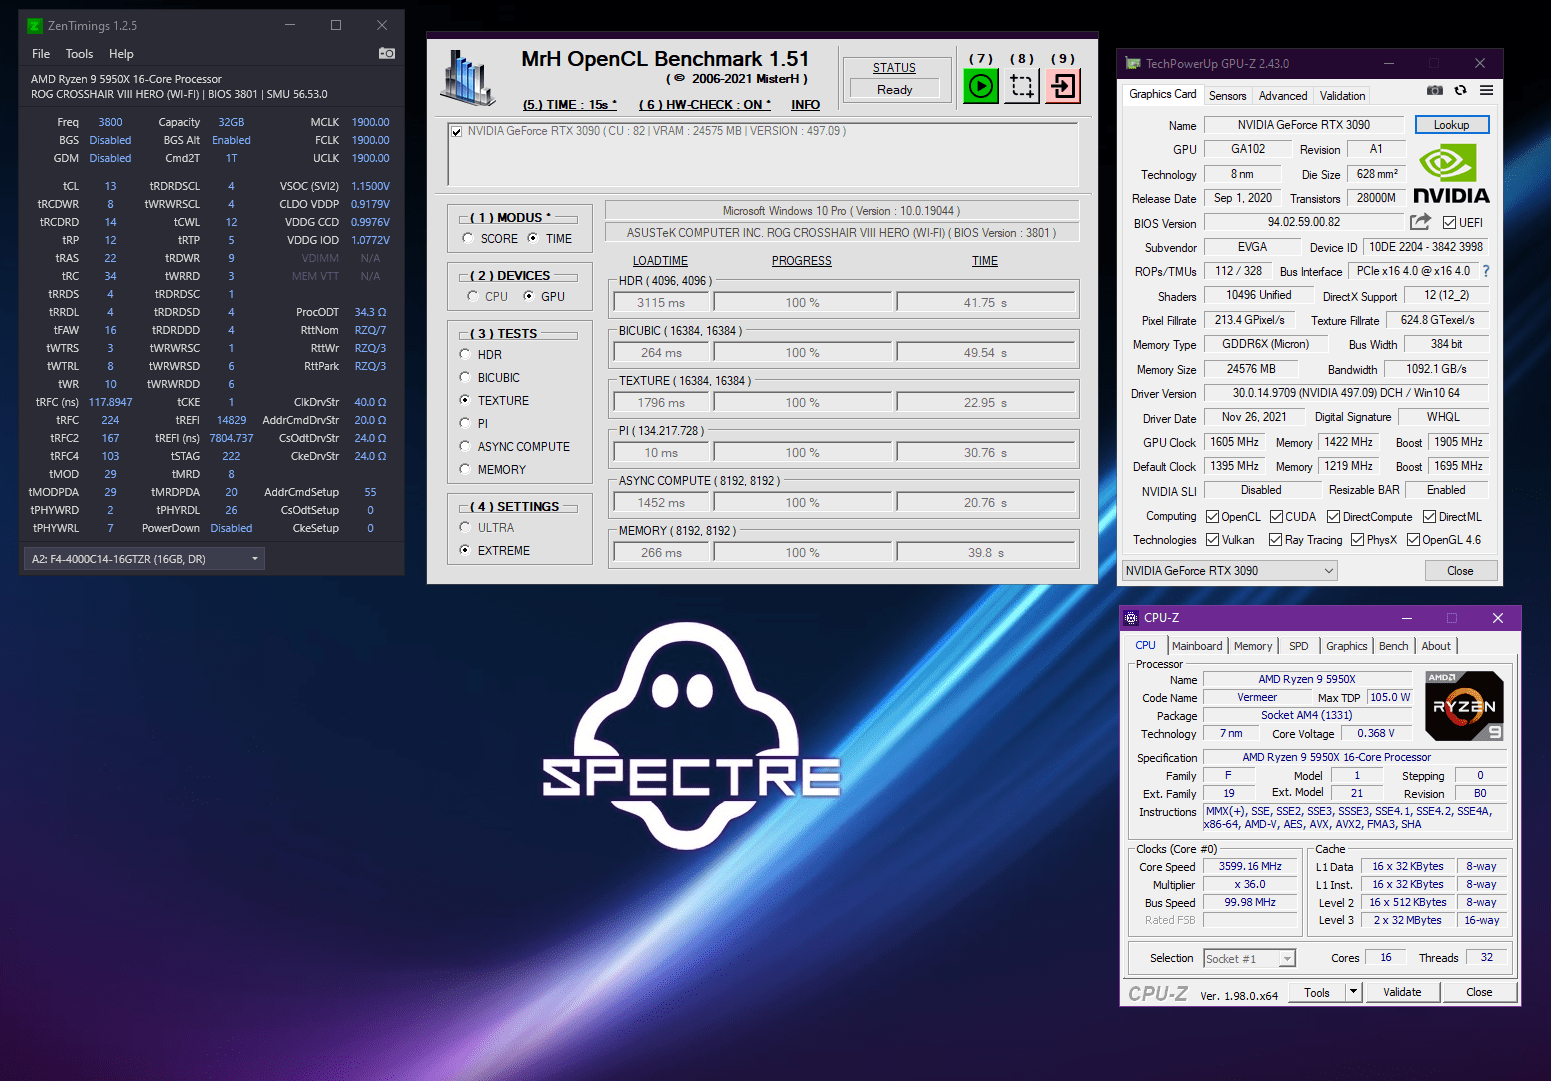This screenshot has width=1551, height=1081.
Task: Open the GPU selection dropdown in GPU-Z
Action: pyautogui.click(x=1230, y=570)
